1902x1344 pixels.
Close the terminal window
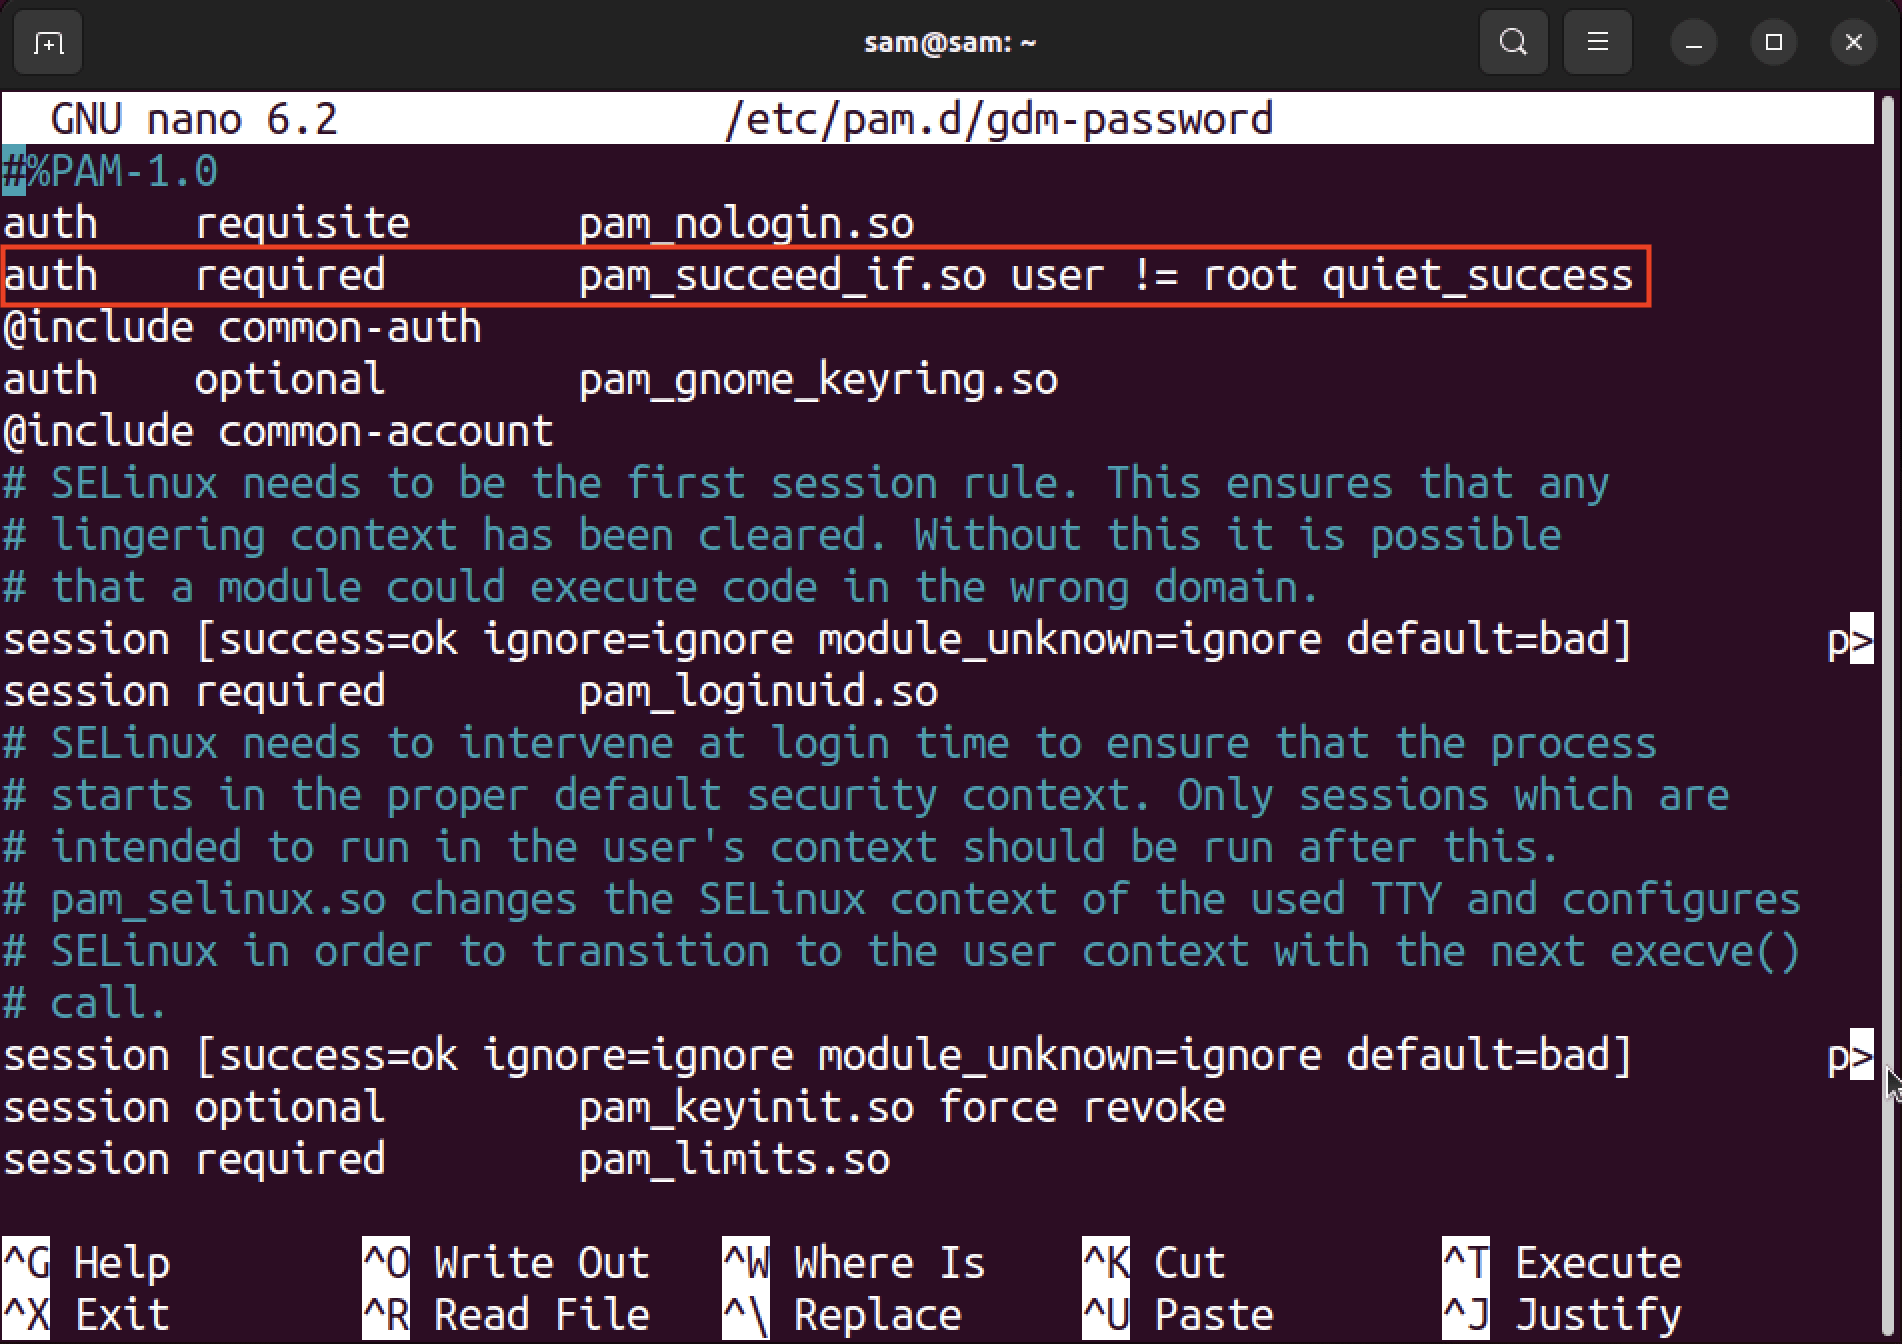click(1853, 43)
